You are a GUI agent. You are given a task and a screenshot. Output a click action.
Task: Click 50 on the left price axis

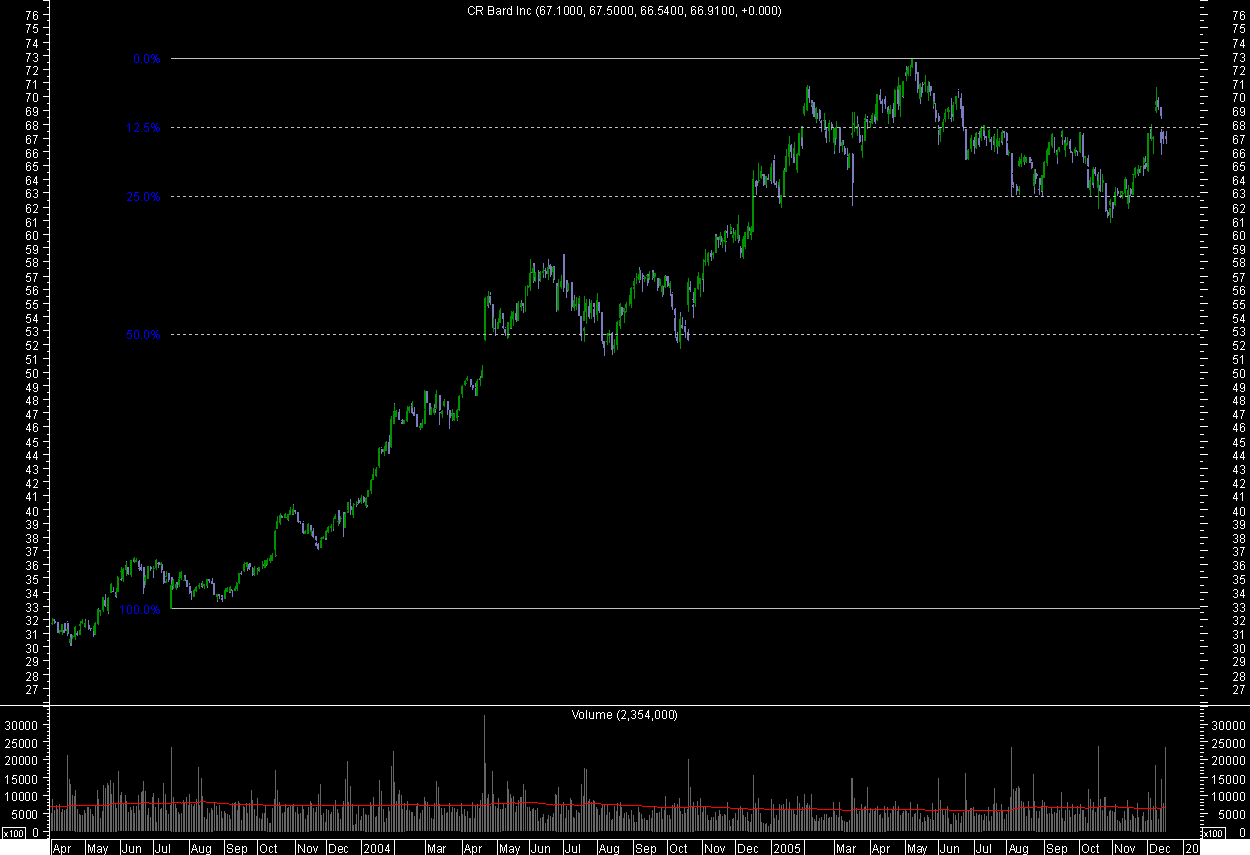32,374
